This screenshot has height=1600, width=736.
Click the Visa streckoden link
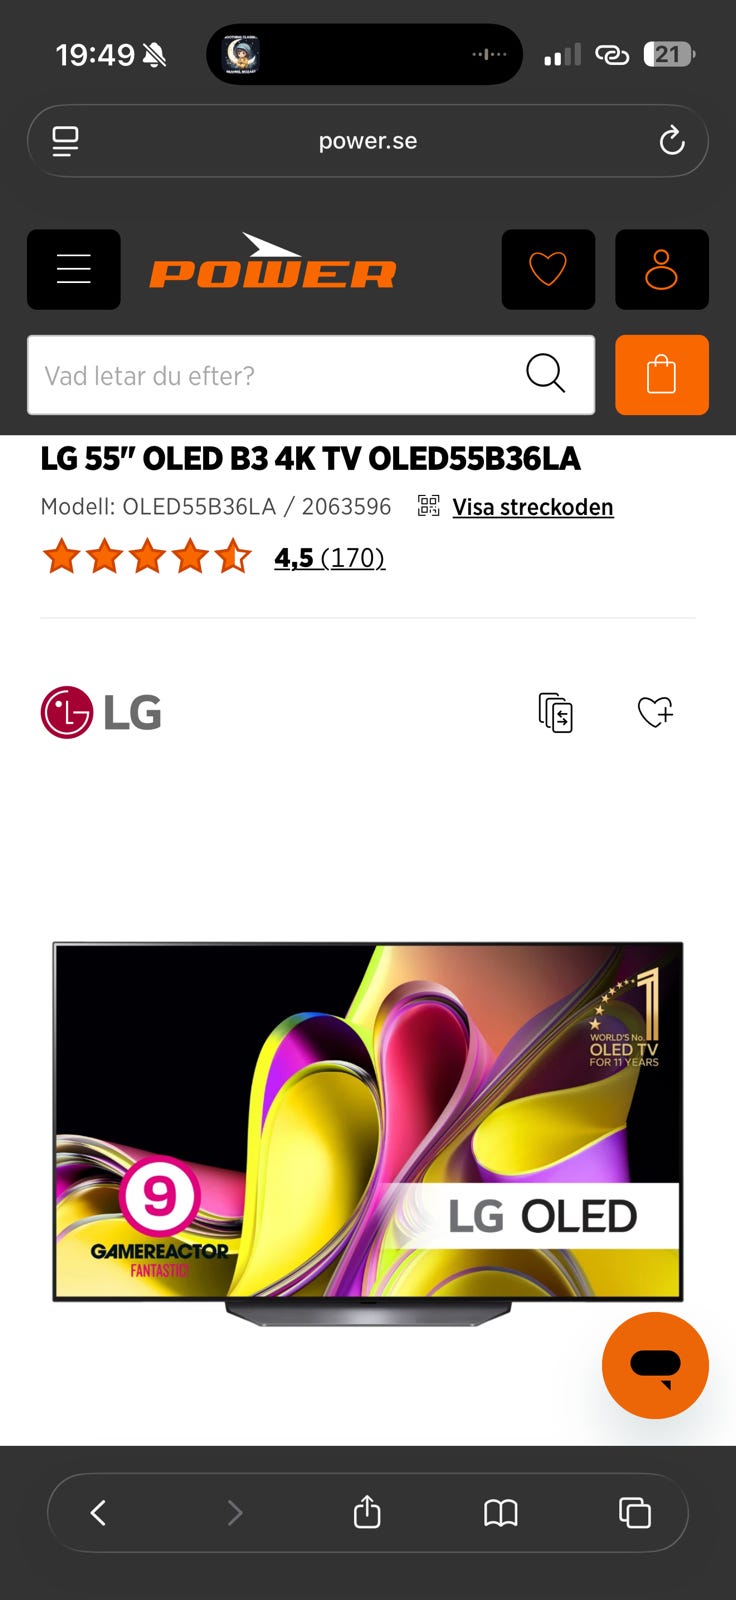click(x=533, y=507)
